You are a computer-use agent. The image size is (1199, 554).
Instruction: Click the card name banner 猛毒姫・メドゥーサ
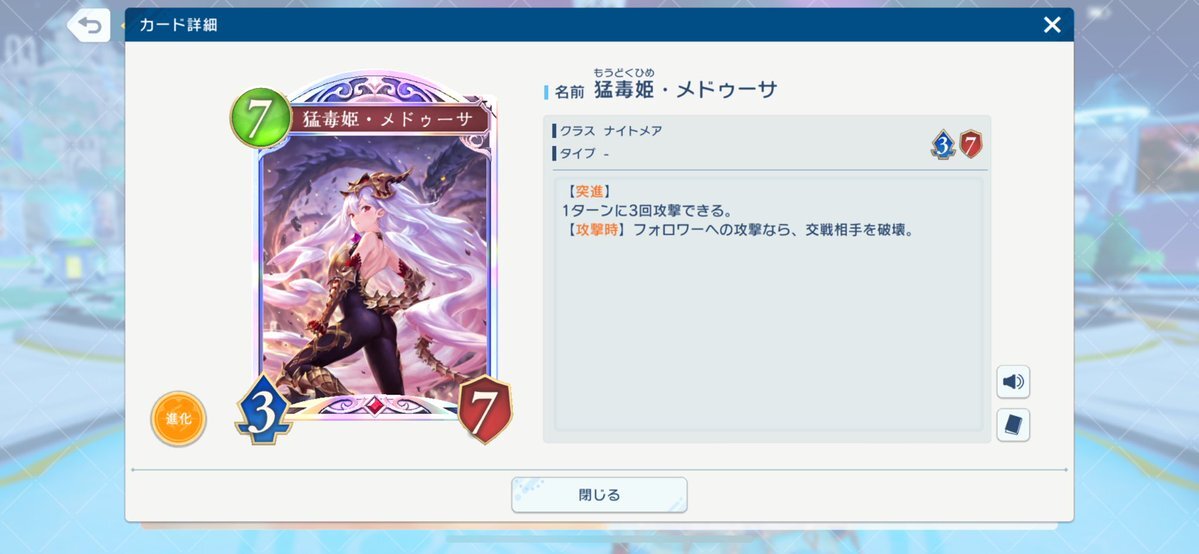(x=390, y=119)
